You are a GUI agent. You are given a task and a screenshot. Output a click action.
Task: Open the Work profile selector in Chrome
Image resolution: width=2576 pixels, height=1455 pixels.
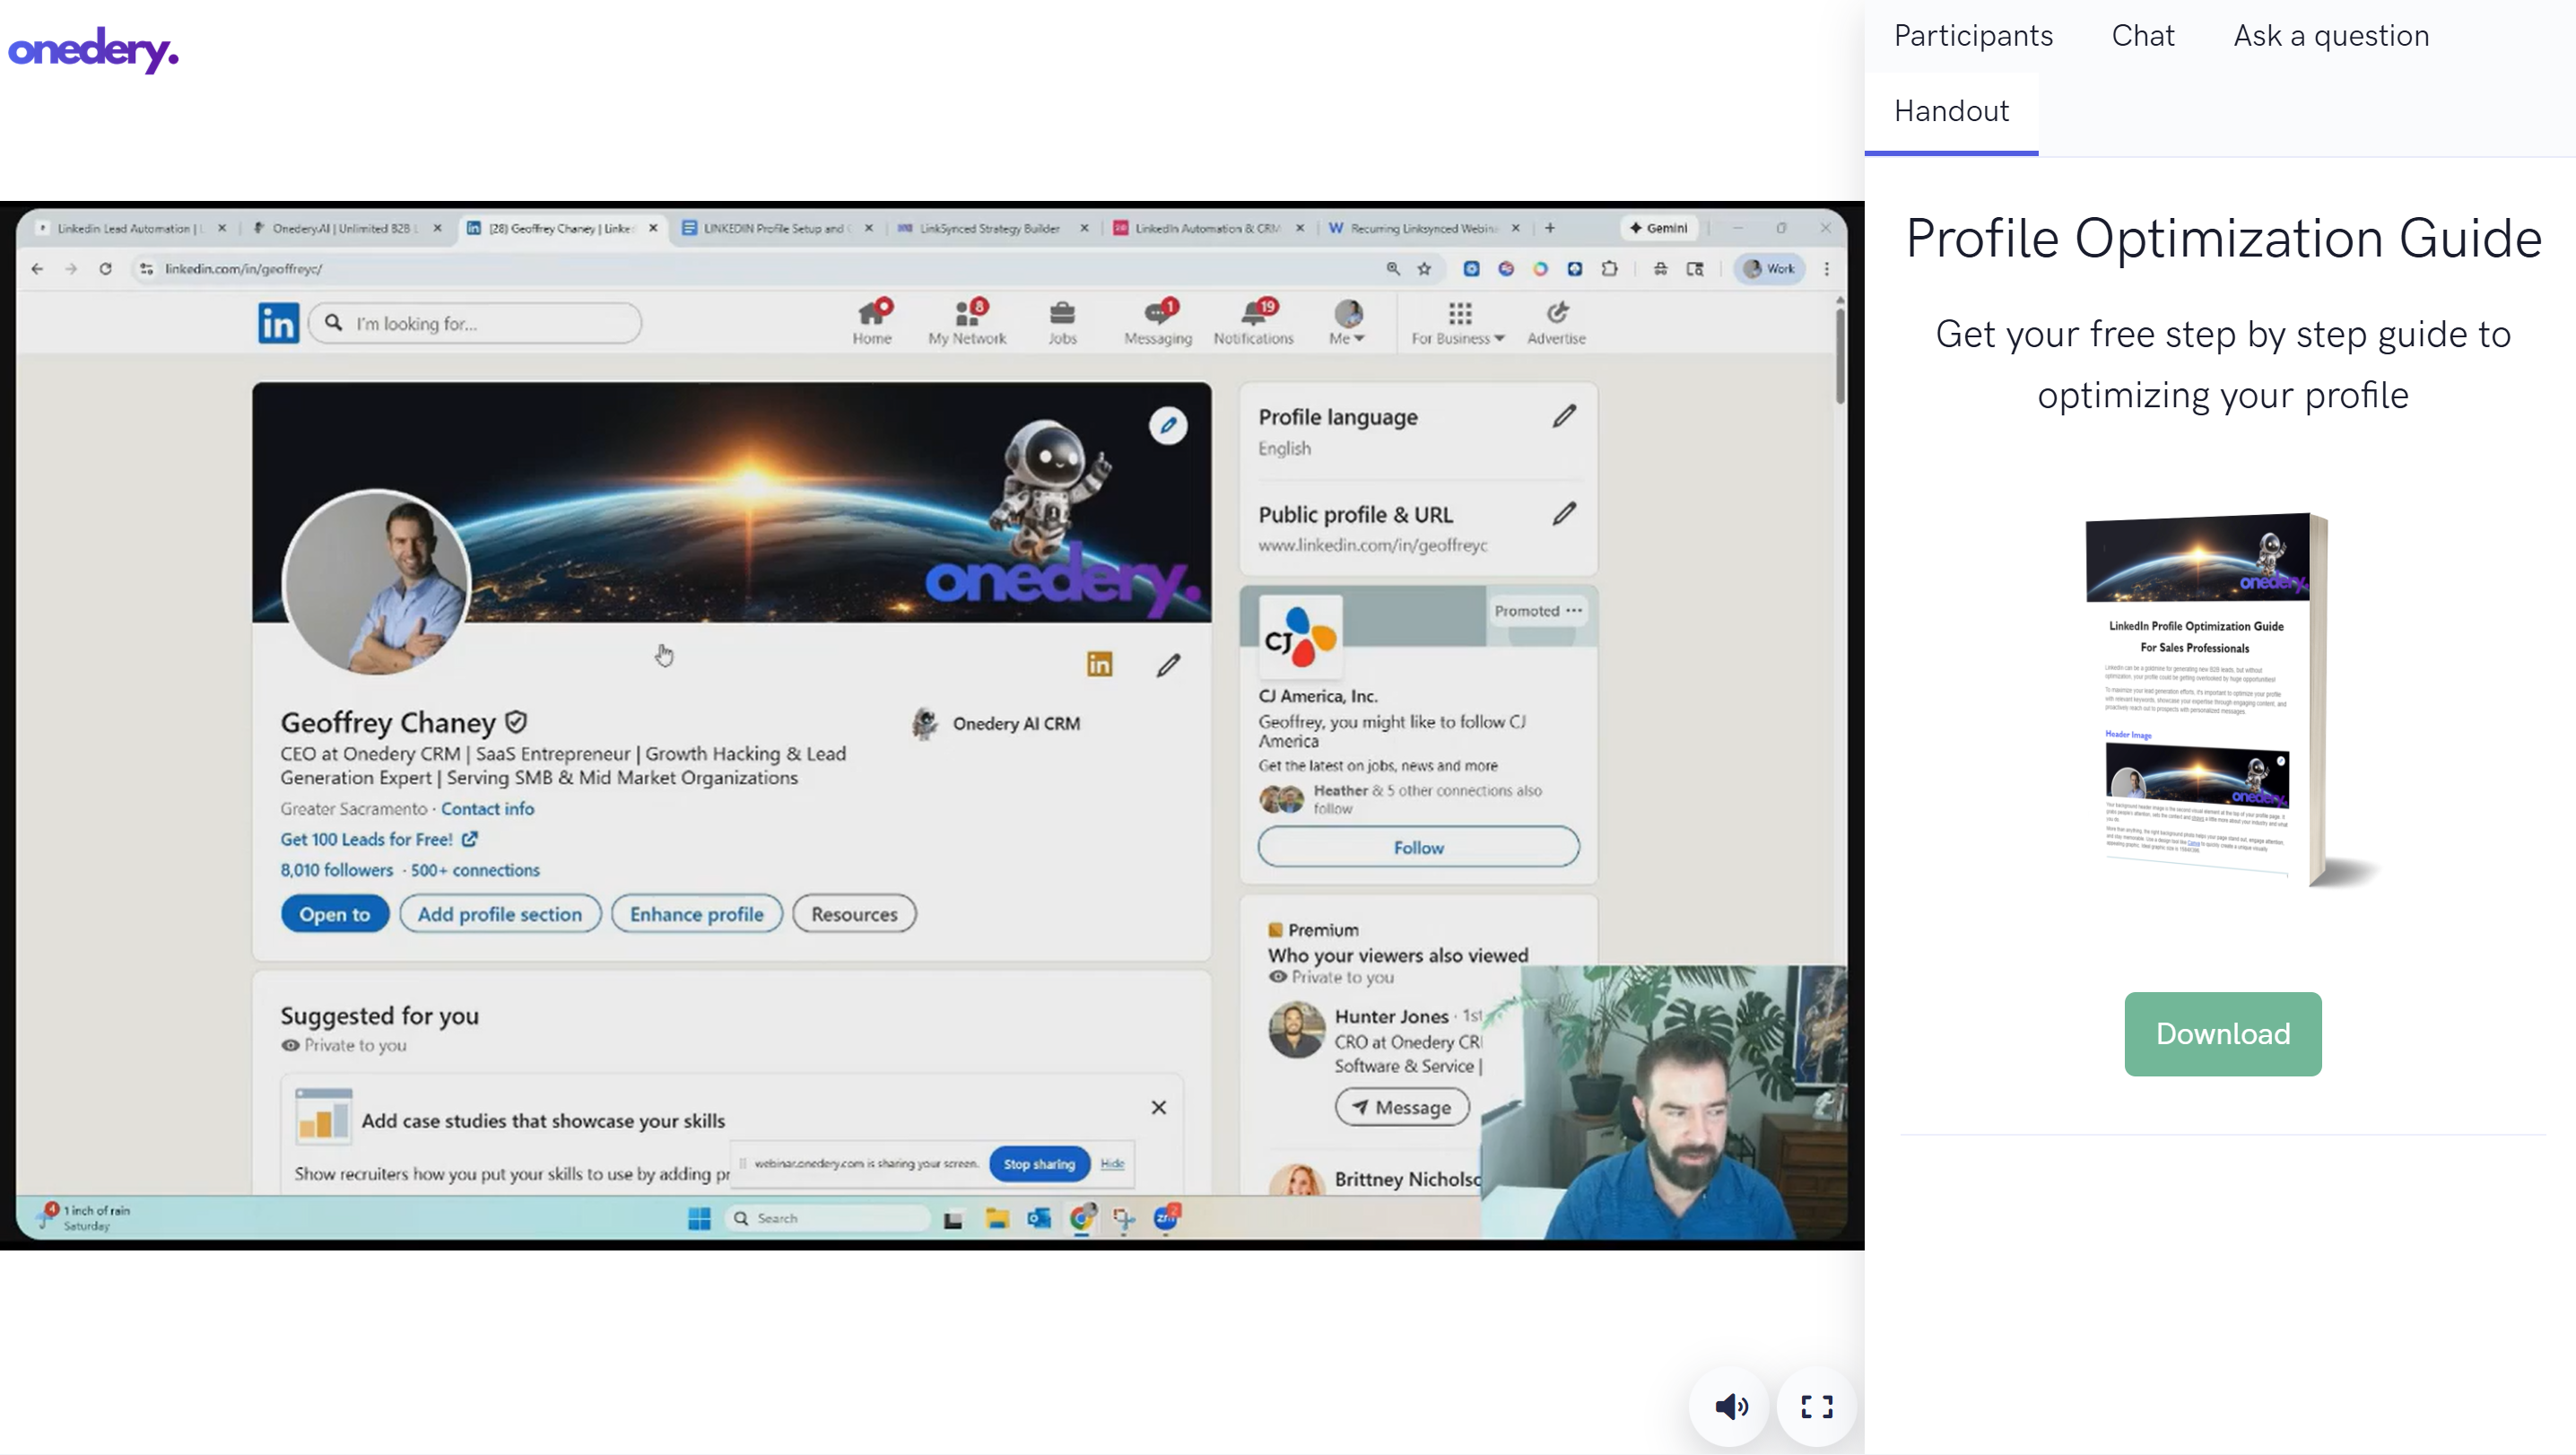coord(1771,268)
